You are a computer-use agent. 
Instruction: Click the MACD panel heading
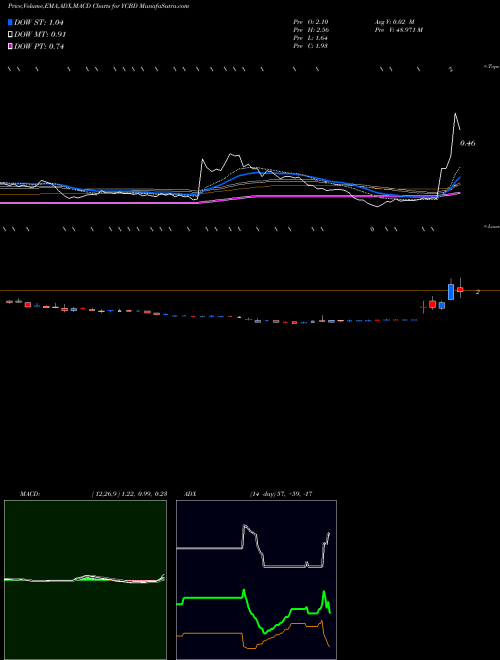coord(30,494)
